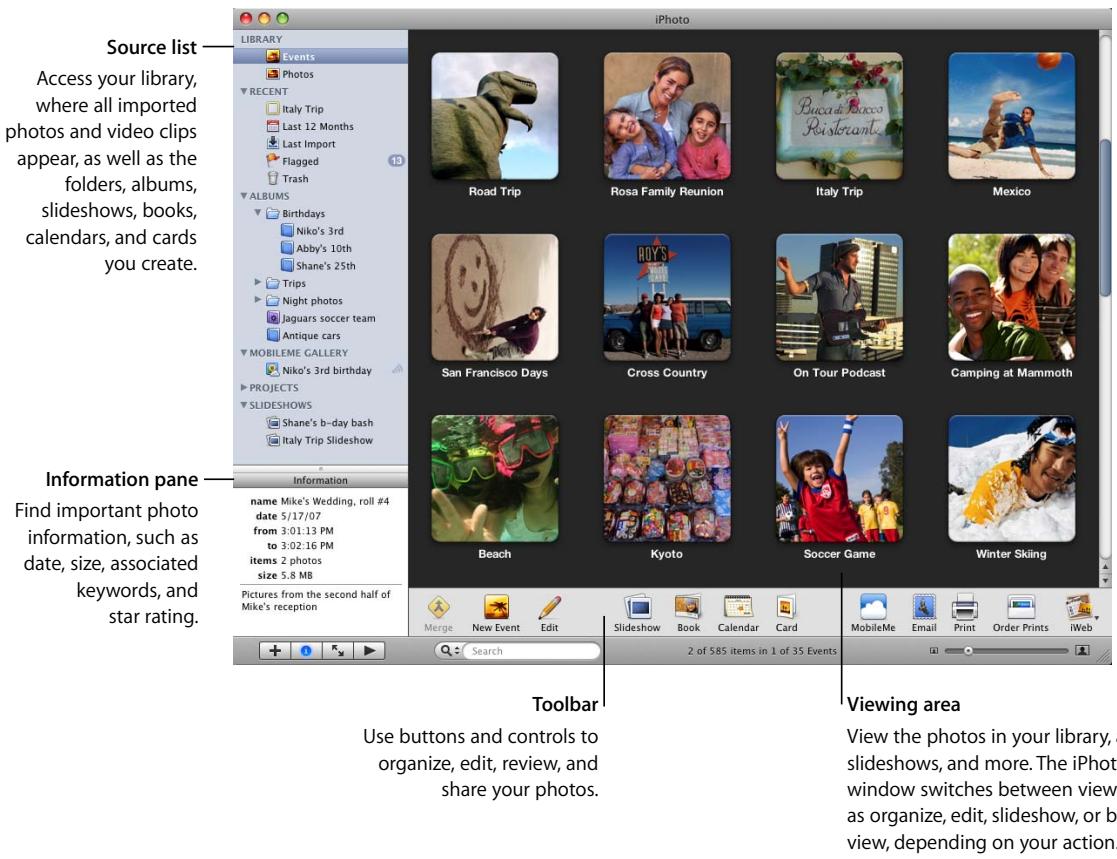
Task: Select the Kyoto event
Action: 667,479
